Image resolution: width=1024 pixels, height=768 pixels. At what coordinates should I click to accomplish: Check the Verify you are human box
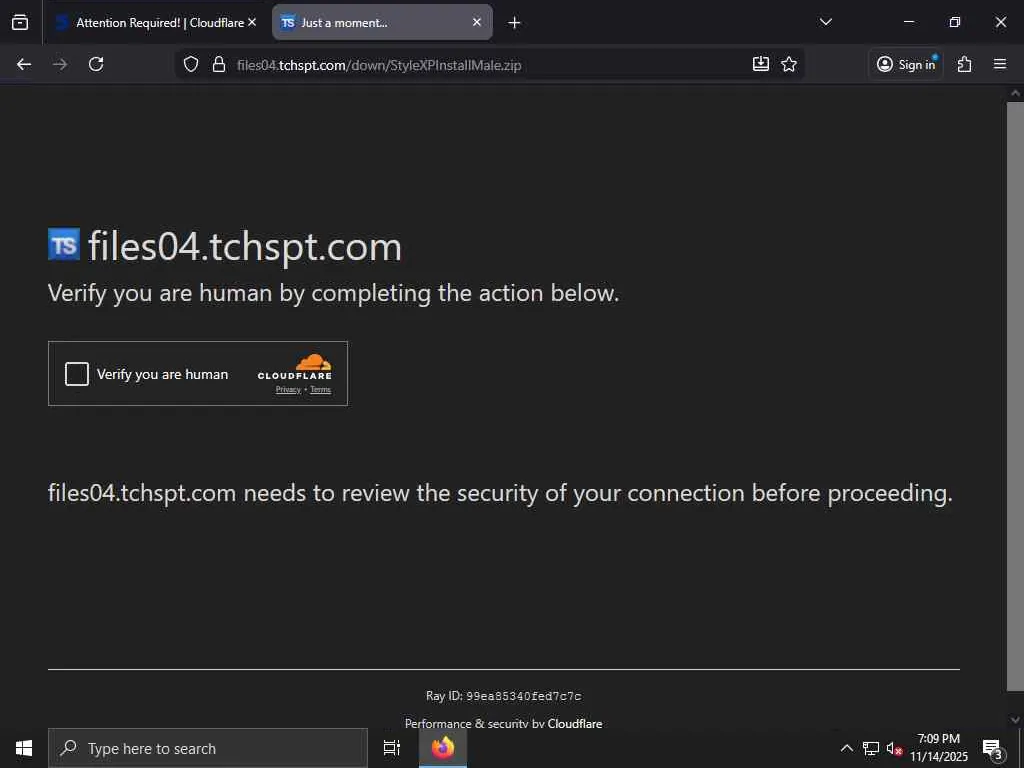pyautogui.click(x=76, y=374)
